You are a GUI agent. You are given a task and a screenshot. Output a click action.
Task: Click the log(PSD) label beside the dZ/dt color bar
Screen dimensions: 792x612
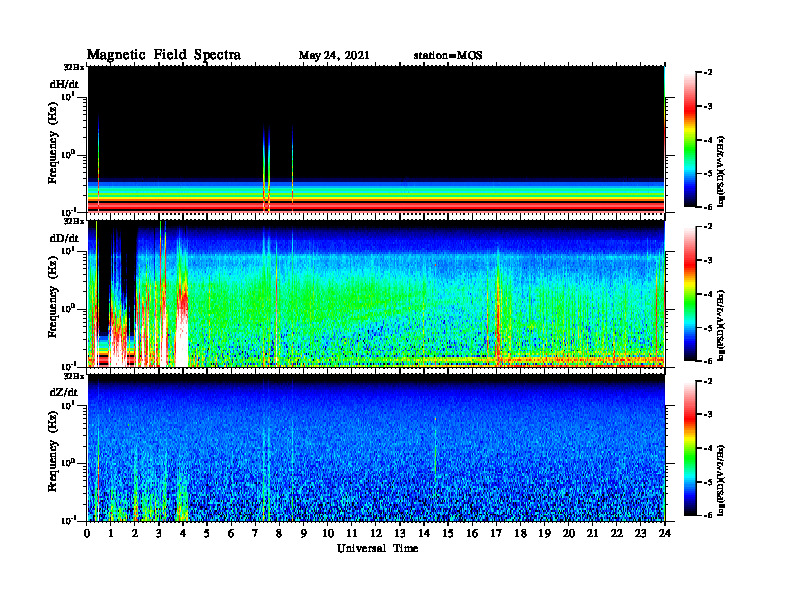(721, 480)
